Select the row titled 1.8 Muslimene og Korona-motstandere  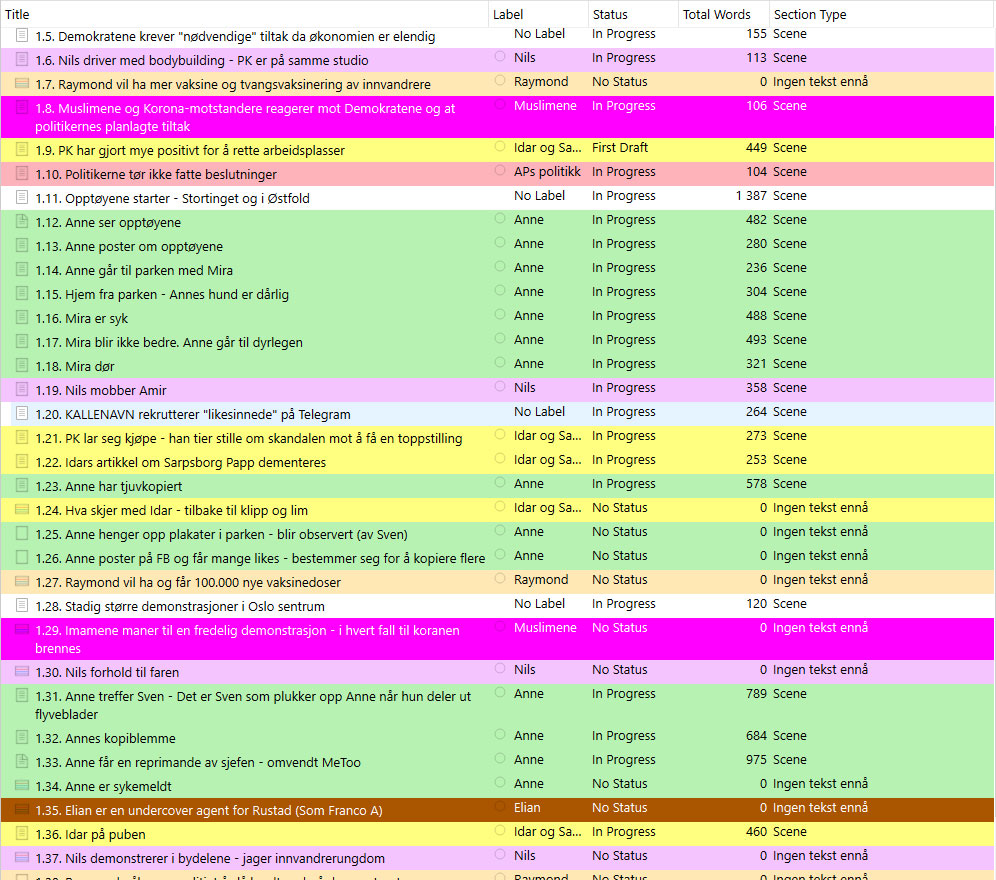[498, 117]
